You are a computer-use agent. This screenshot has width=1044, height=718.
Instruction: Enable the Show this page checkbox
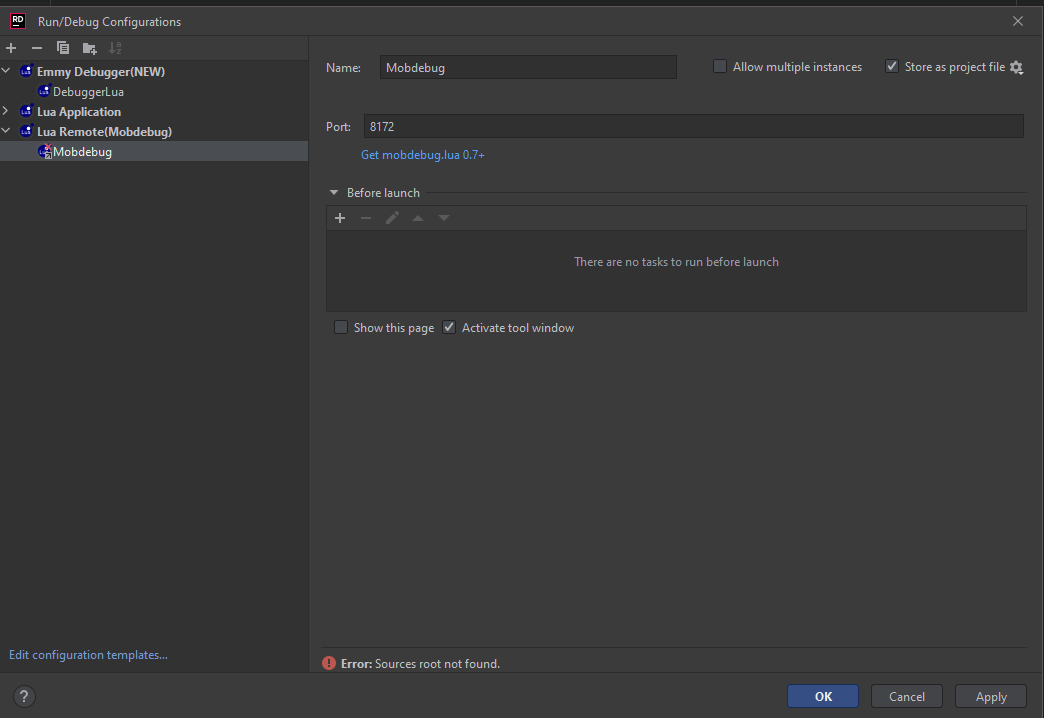pyautogui.click(x=341, y=328)
